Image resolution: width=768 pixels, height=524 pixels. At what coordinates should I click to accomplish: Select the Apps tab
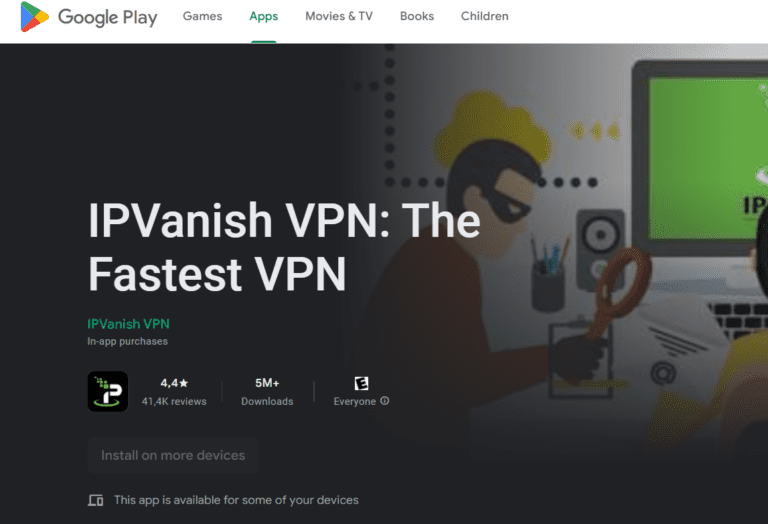(x=264, y=16)
